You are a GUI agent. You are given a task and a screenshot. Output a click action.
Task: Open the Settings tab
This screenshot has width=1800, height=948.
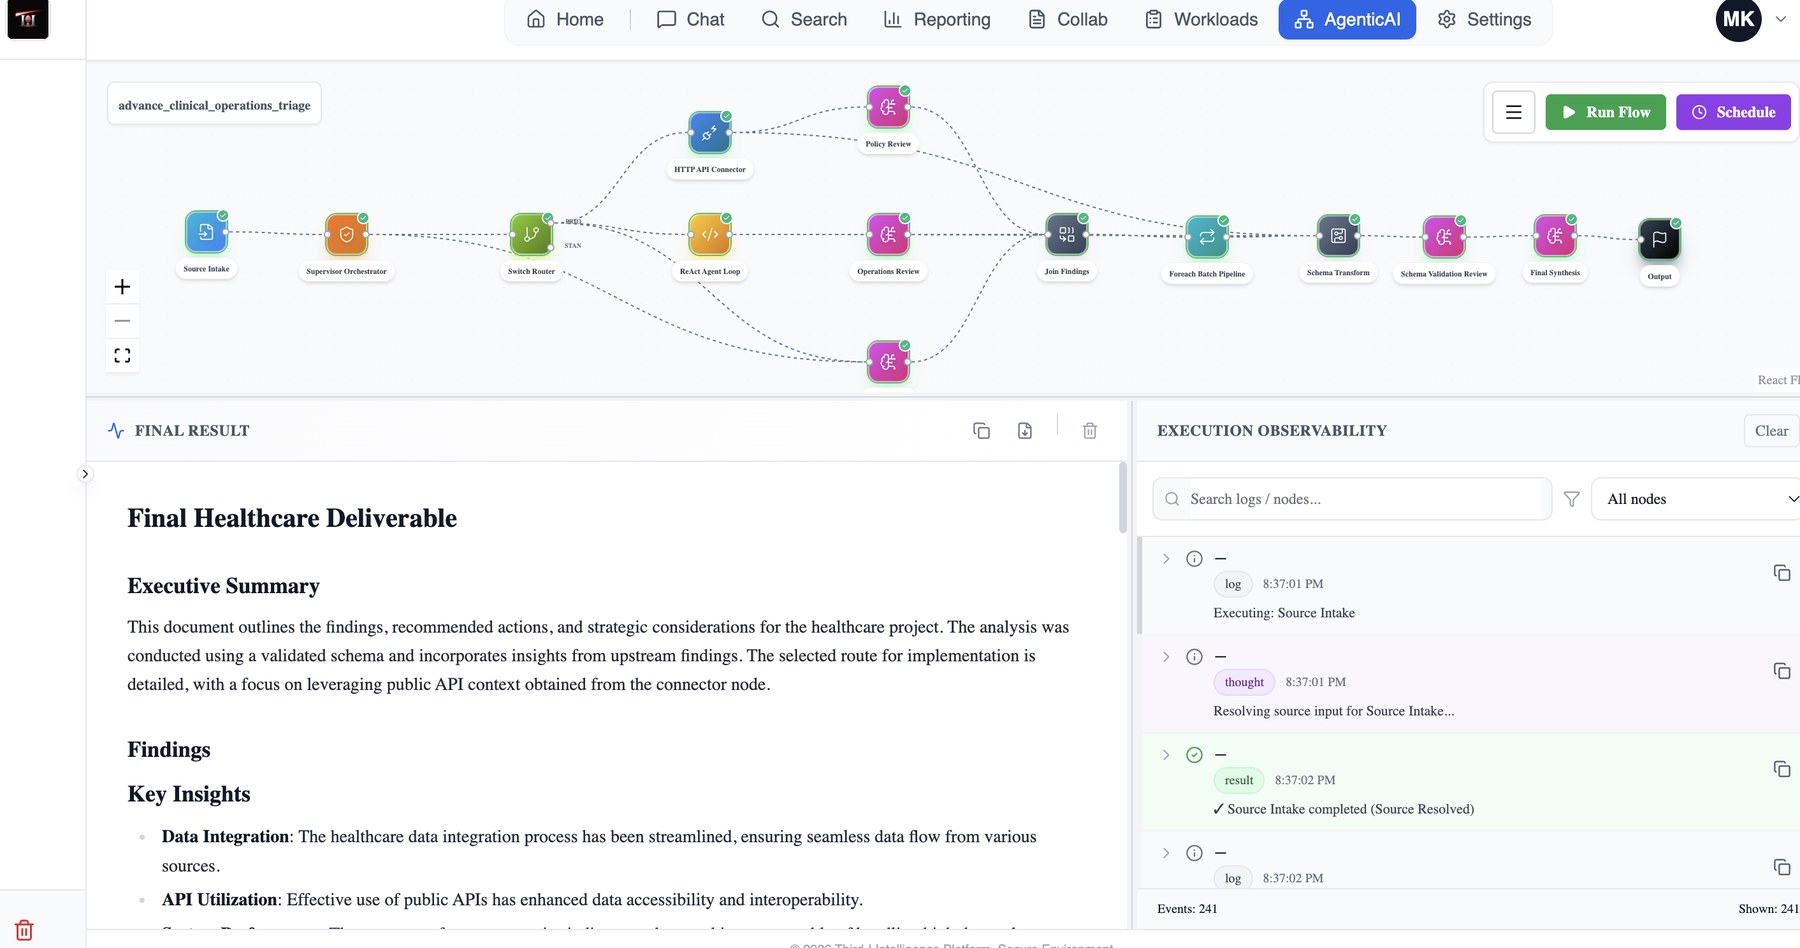[x=1484, y=19]
